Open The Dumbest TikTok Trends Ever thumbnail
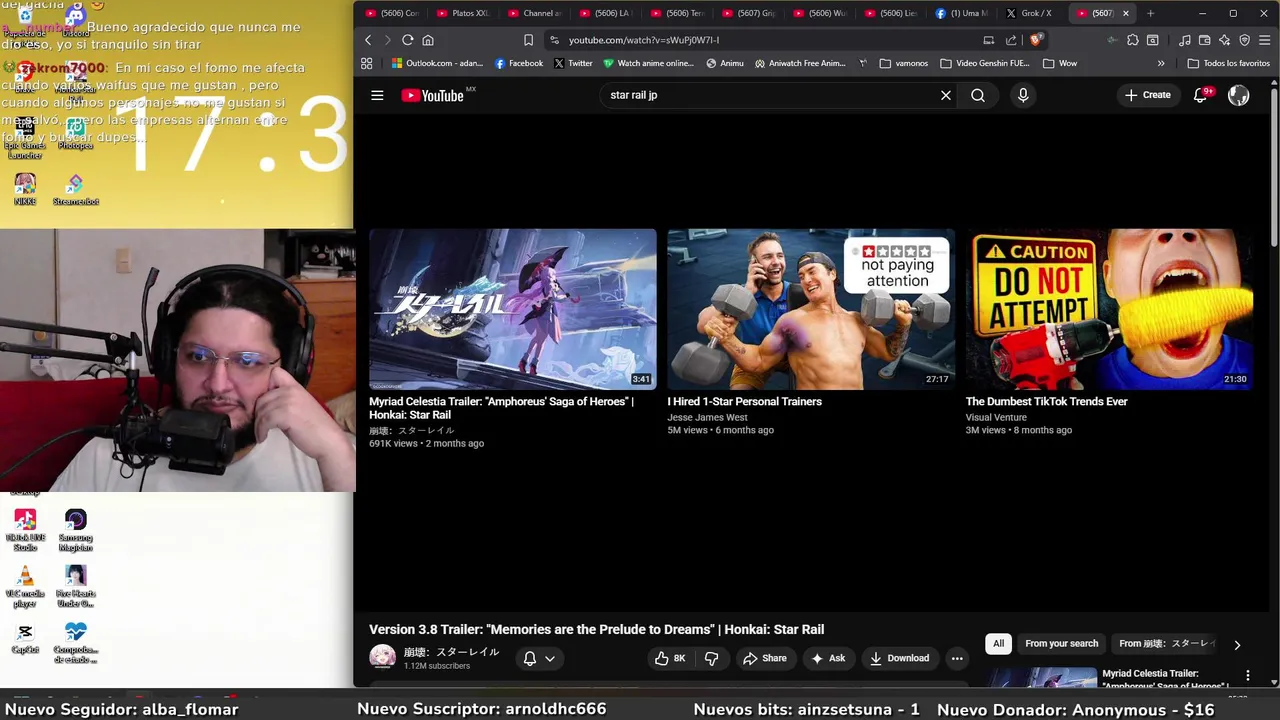The width and height of the screenshot is (1280, 720). (1109, 309)
